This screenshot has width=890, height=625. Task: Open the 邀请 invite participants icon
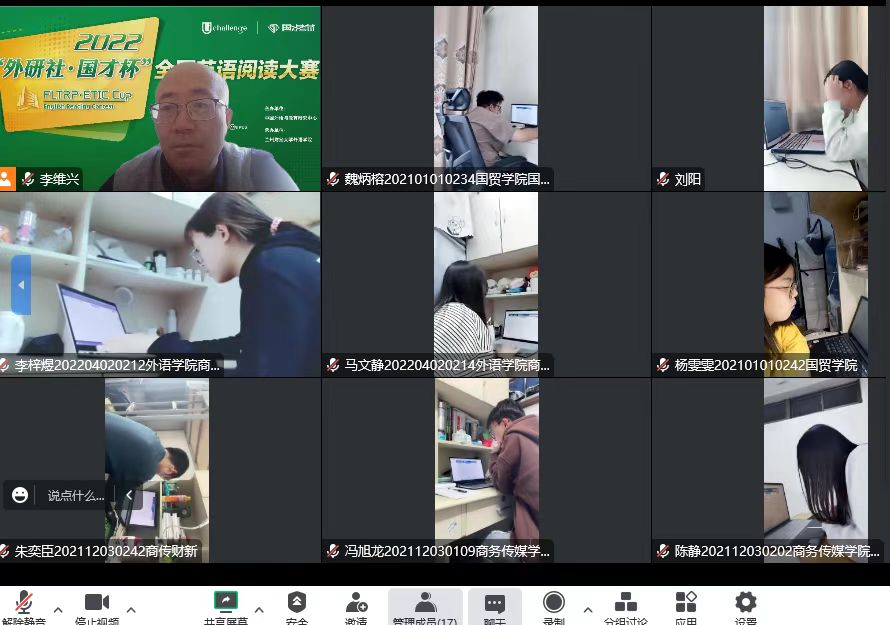(356, 602)
